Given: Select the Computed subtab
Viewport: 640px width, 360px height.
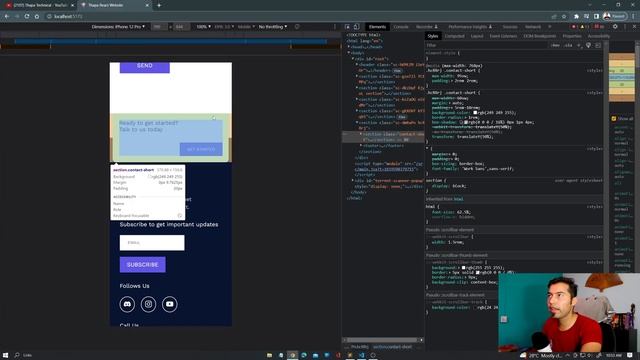Looking at the screenshot, I should coord(454,36).
